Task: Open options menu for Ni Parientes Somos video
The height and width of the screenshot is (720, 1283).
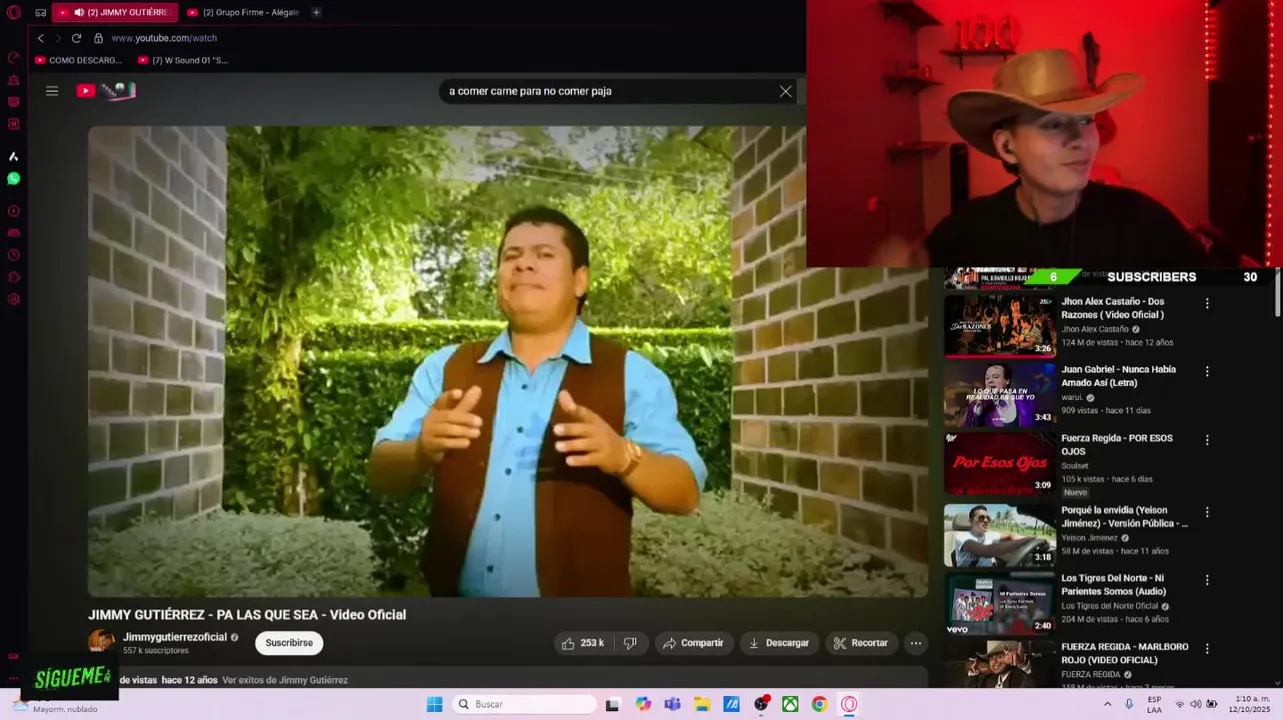Action: (x=1207, y=580)
